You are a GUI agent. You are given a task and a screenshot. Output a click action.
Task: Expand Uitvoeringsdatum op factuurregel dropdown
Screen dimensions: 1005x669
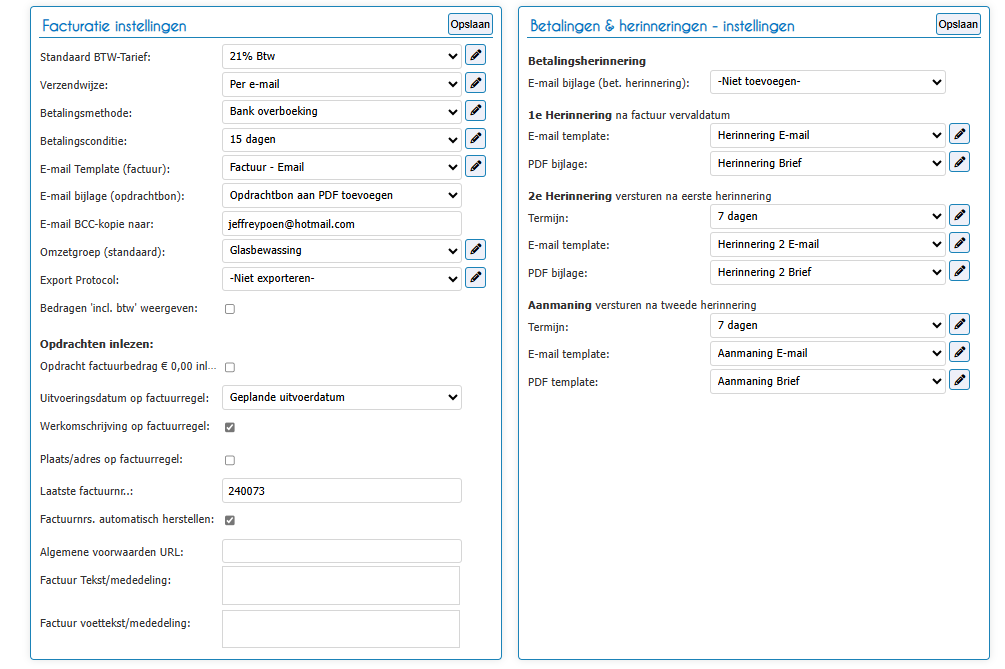(342, 397)
